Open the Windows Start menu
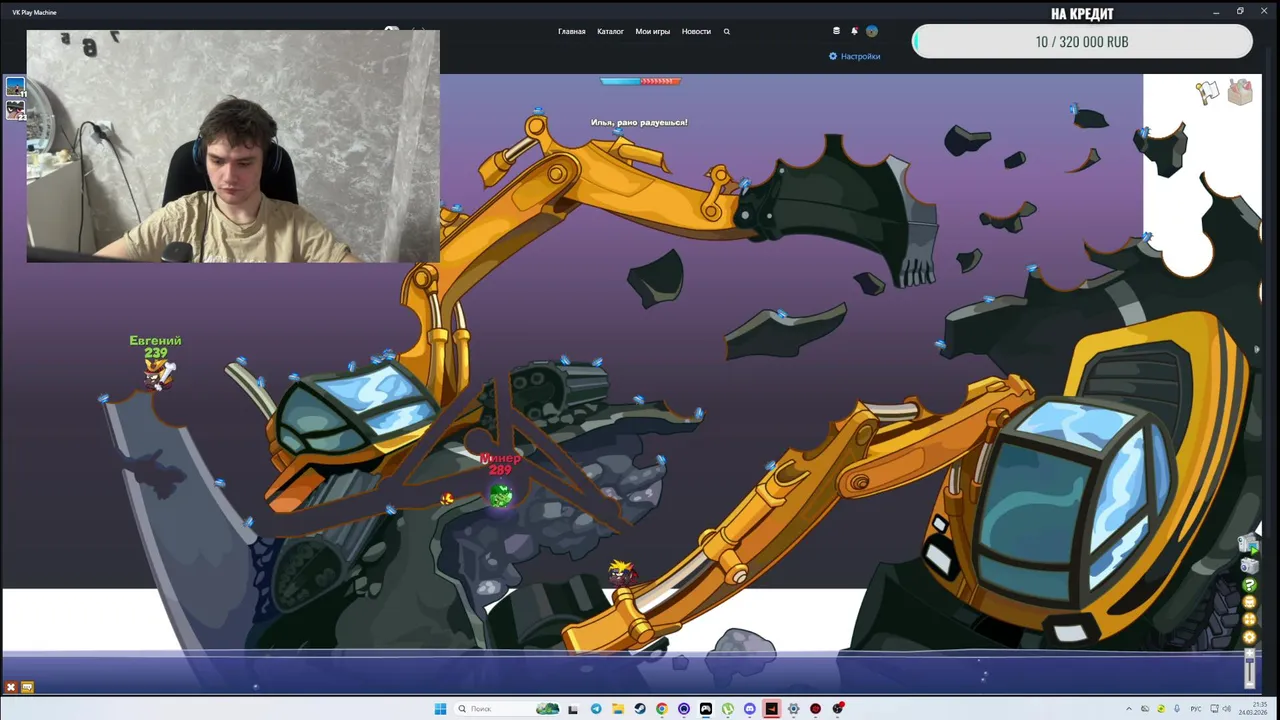 [440, 709]
